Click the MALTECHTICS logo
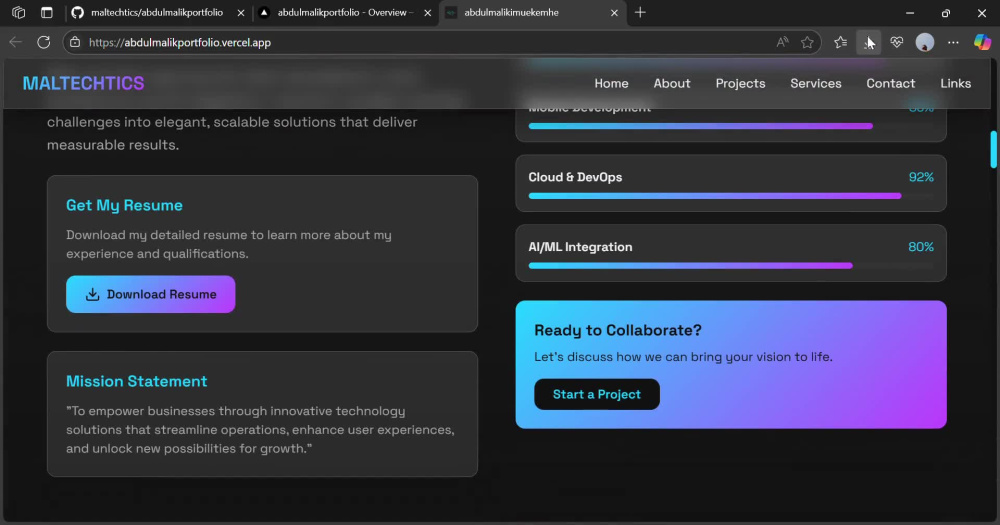 [84, 84]
